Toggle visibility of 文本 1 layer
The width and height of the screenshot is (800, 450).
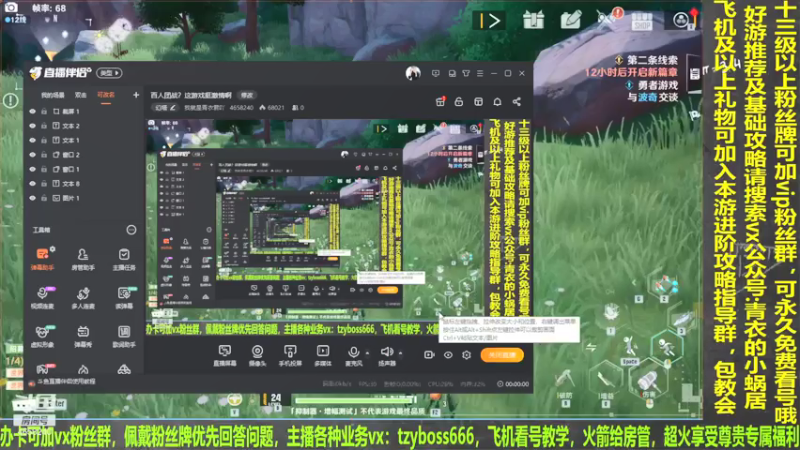click(x=33, y=140)
